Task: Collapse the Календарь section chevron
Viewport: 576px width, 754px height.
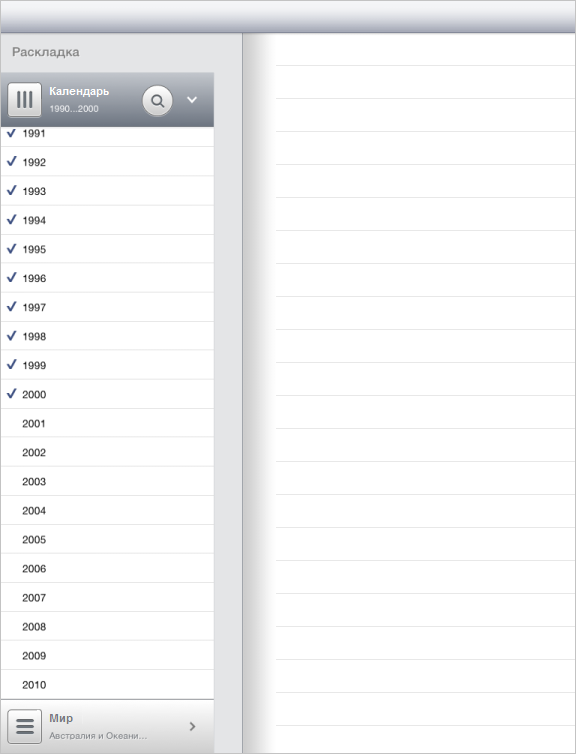Action: (192, 100)
